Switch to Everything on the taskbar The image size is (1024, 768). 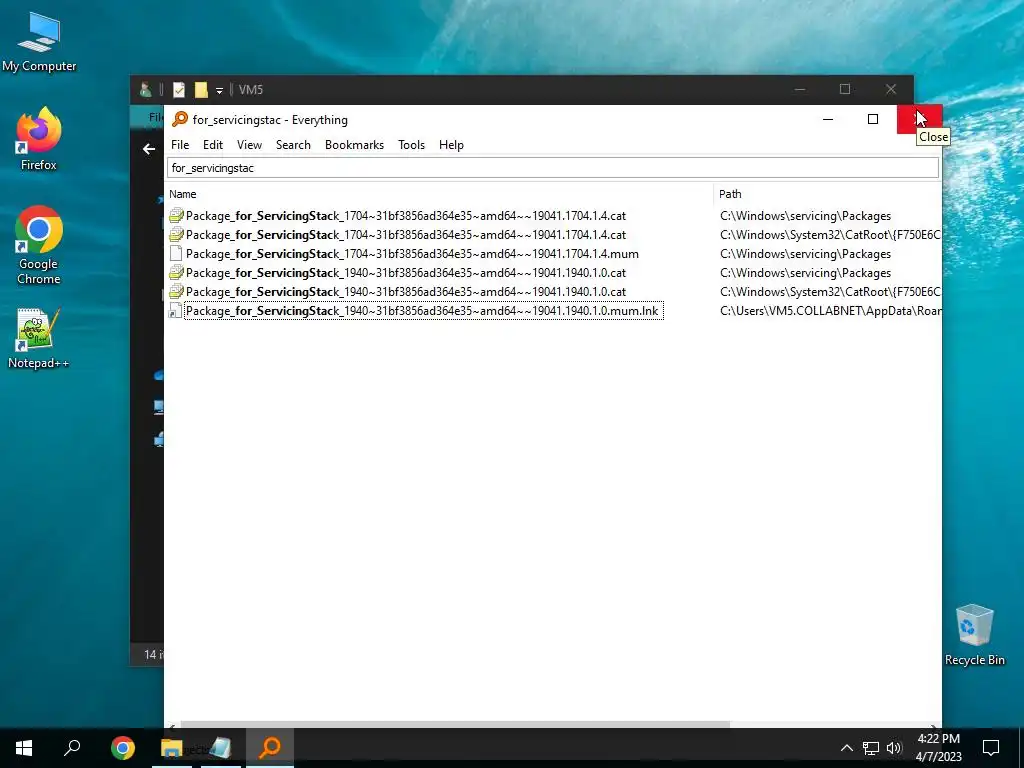[270, 748]
